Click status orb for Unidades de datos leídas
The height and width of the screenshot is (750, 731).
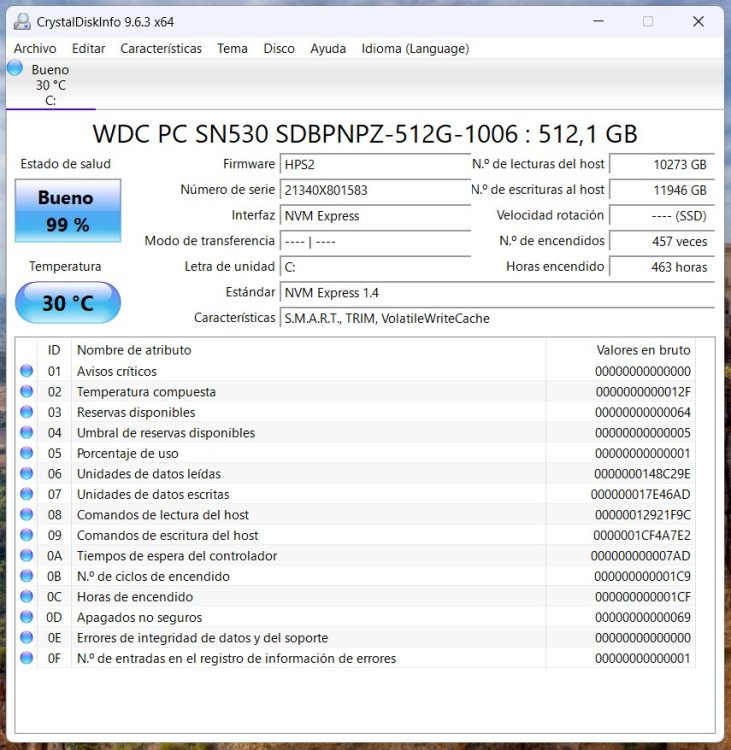coord(27,474)
